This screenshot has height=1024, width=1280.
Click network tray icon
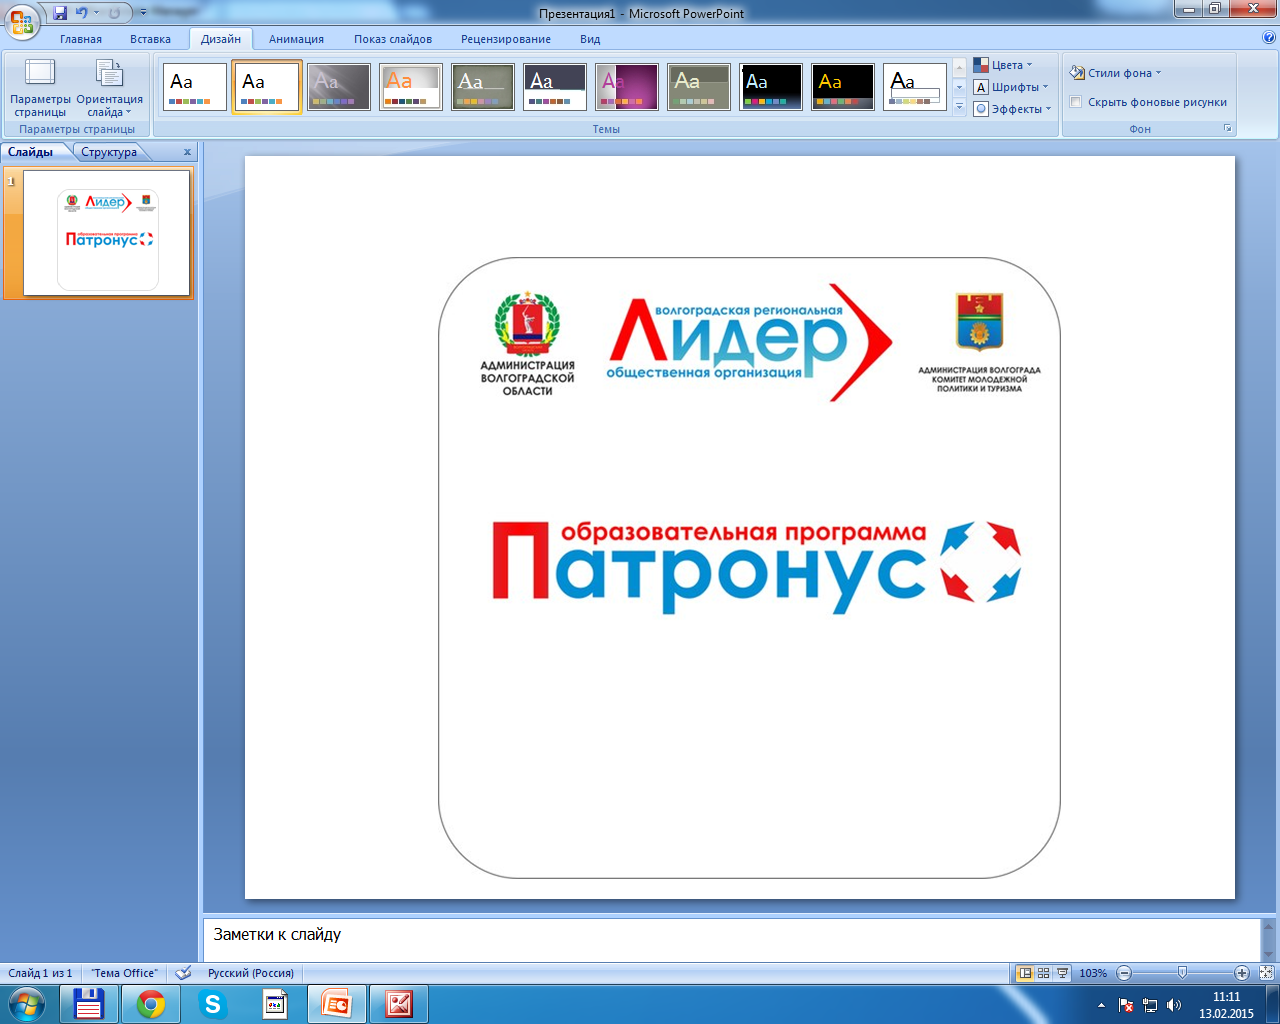pyautogui.click(x=1150, y=1005)
